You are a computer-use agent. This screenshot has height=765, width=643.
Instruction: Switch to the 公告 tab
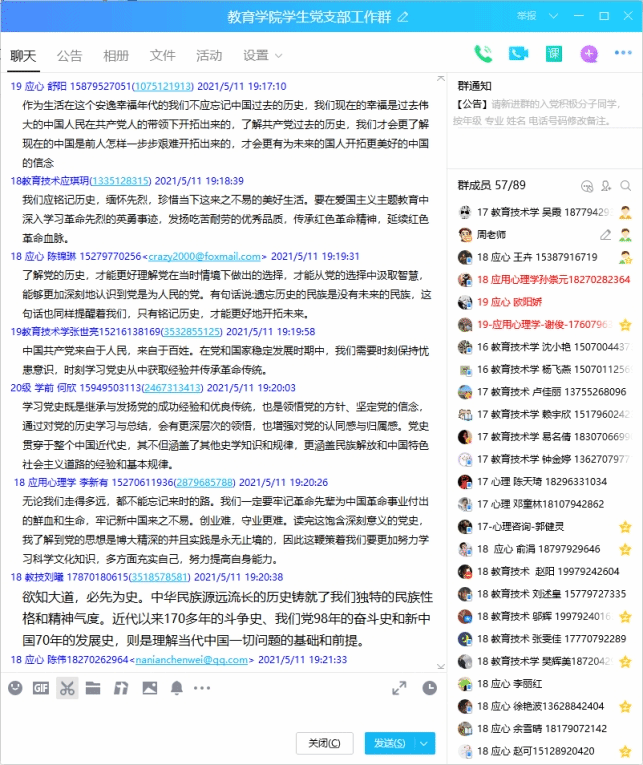pos(69,55)
